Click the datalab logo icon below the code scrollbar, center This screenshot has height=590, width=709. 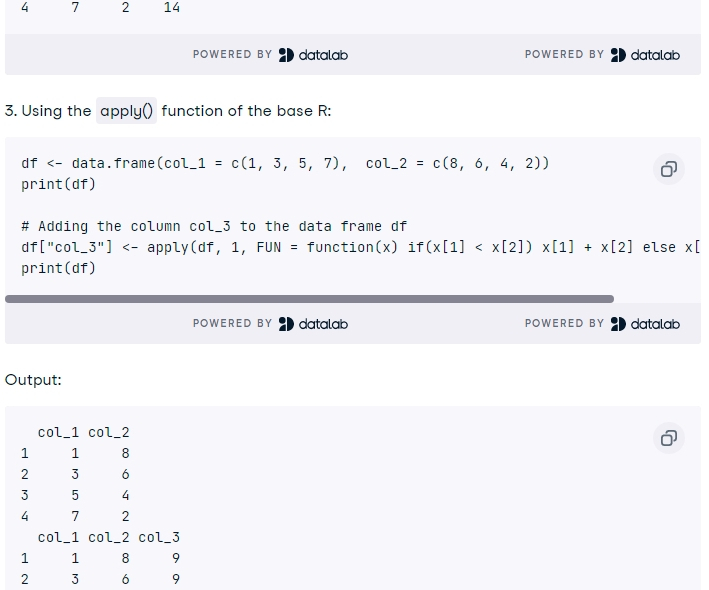click(x=286, y=324)
